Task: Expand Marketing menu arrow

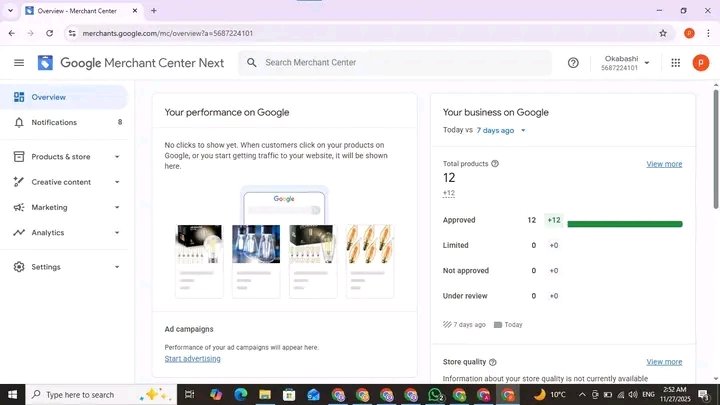Action: (117, 208)
